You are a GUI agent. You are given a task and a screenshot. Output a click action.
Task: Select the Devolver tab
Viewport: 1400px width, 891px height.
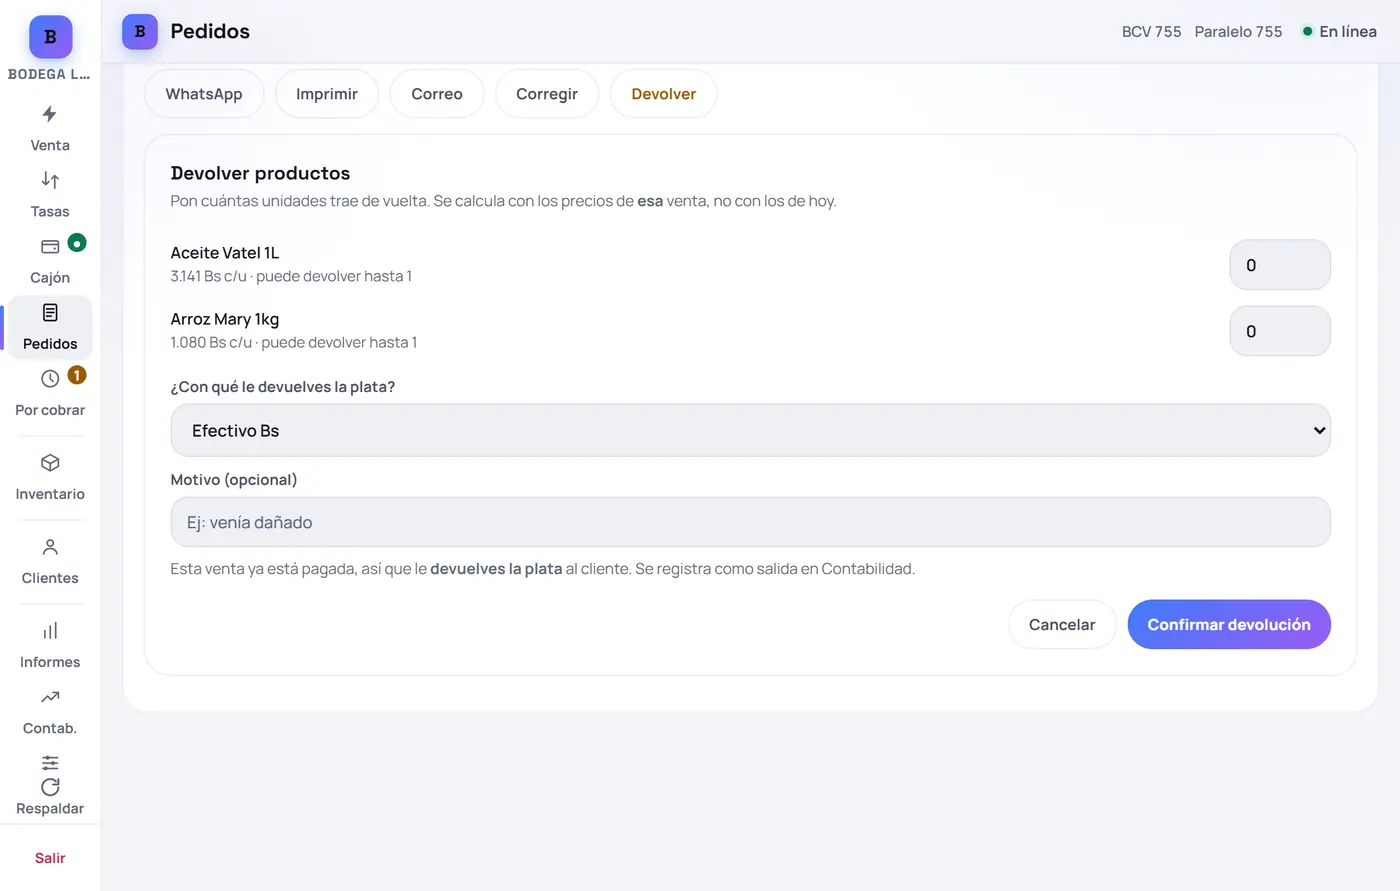tap(664, 94)
